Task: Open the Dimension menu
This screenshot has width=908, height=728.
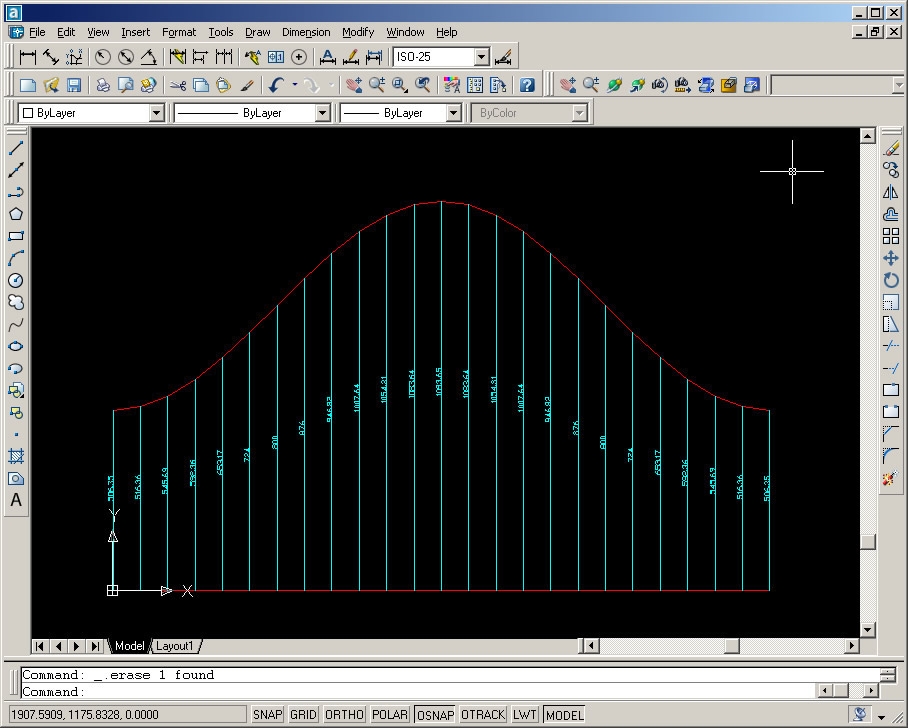Action: pyautogui.click(x=305, y=32)
